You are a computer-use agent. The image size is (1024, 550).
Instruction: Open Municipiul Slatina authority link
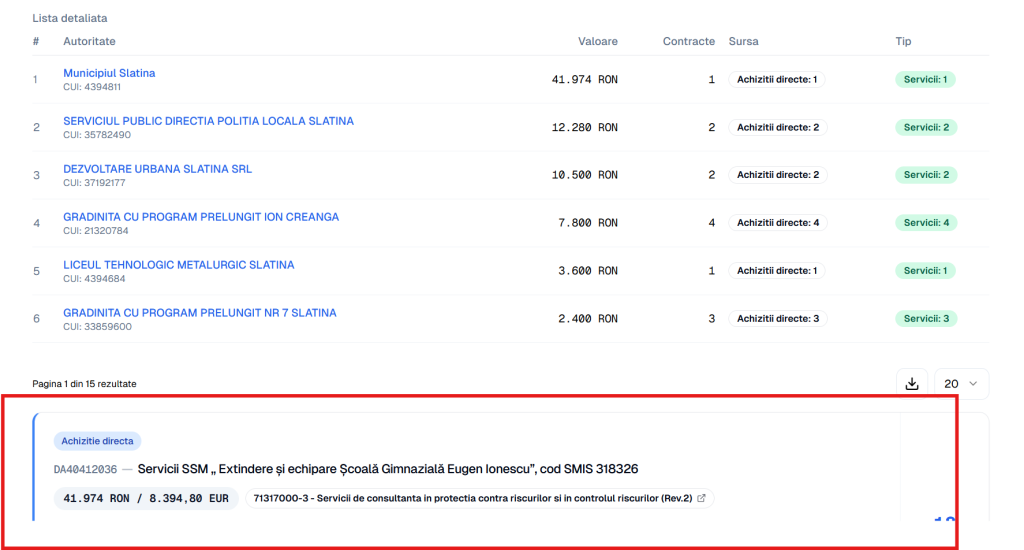109,73
